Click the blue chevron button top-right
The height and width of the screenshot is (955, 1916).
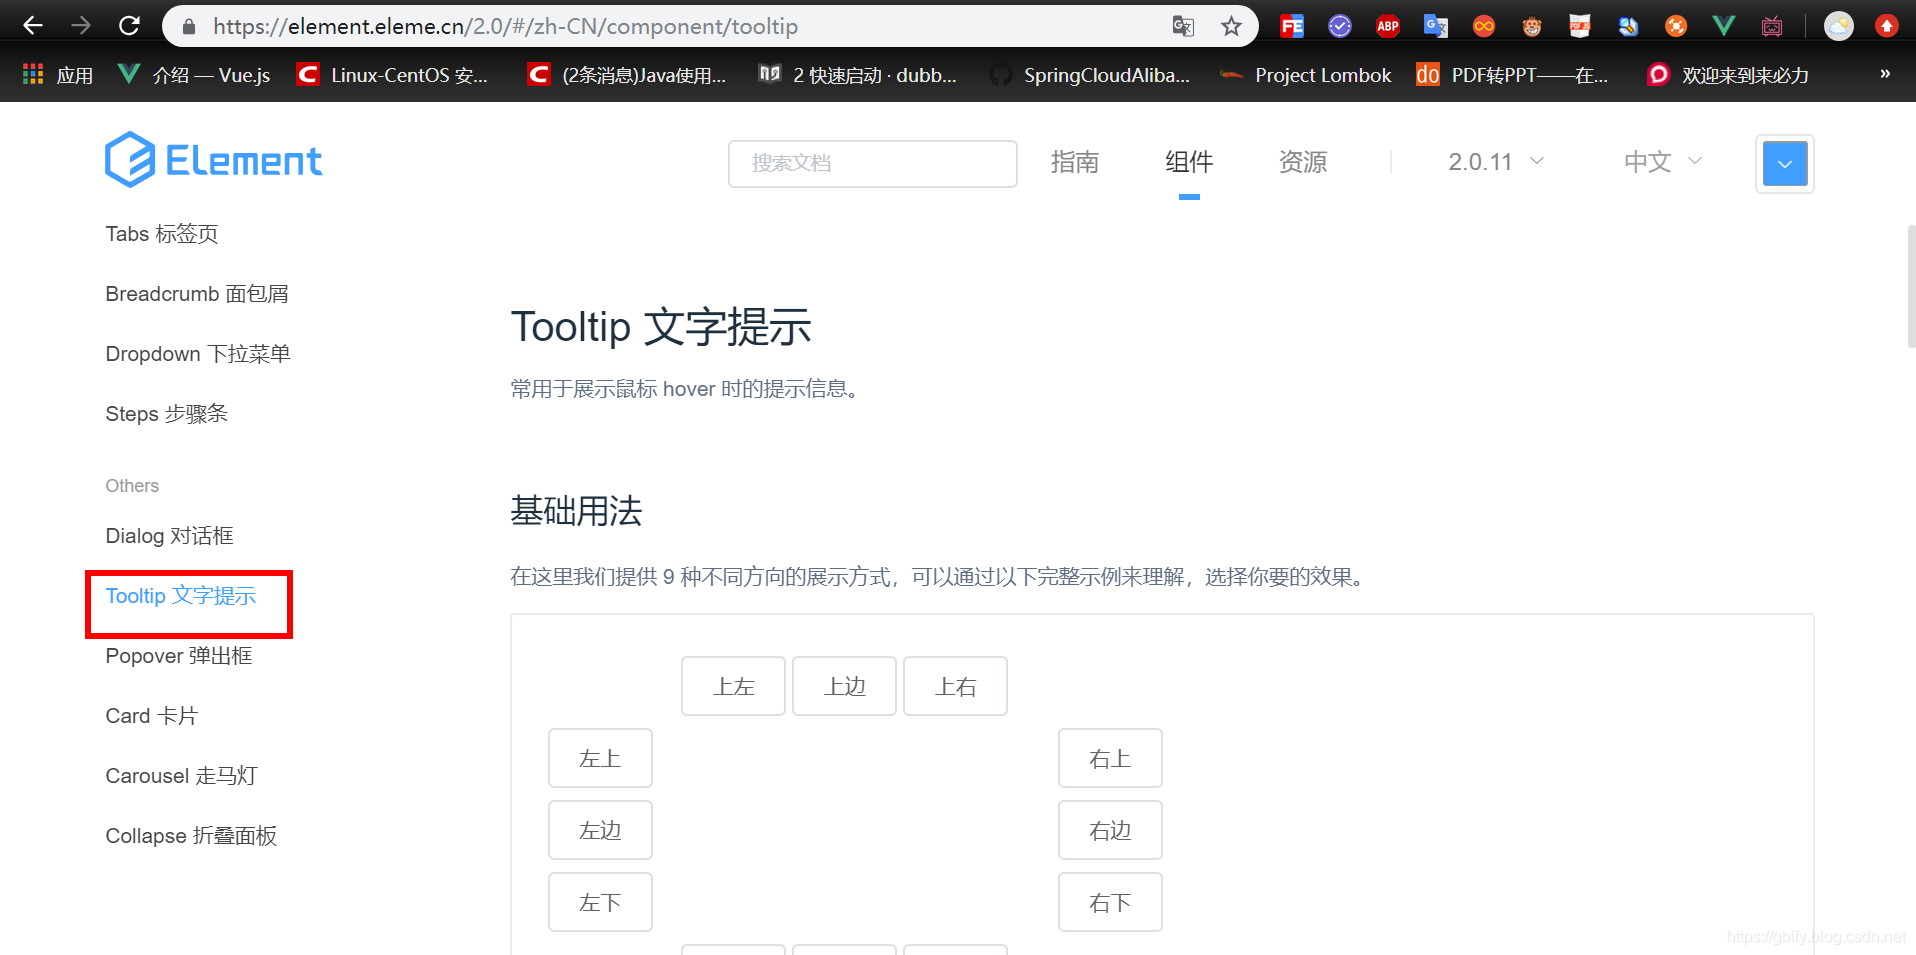pyautogui.click(x=1784, y=163)
